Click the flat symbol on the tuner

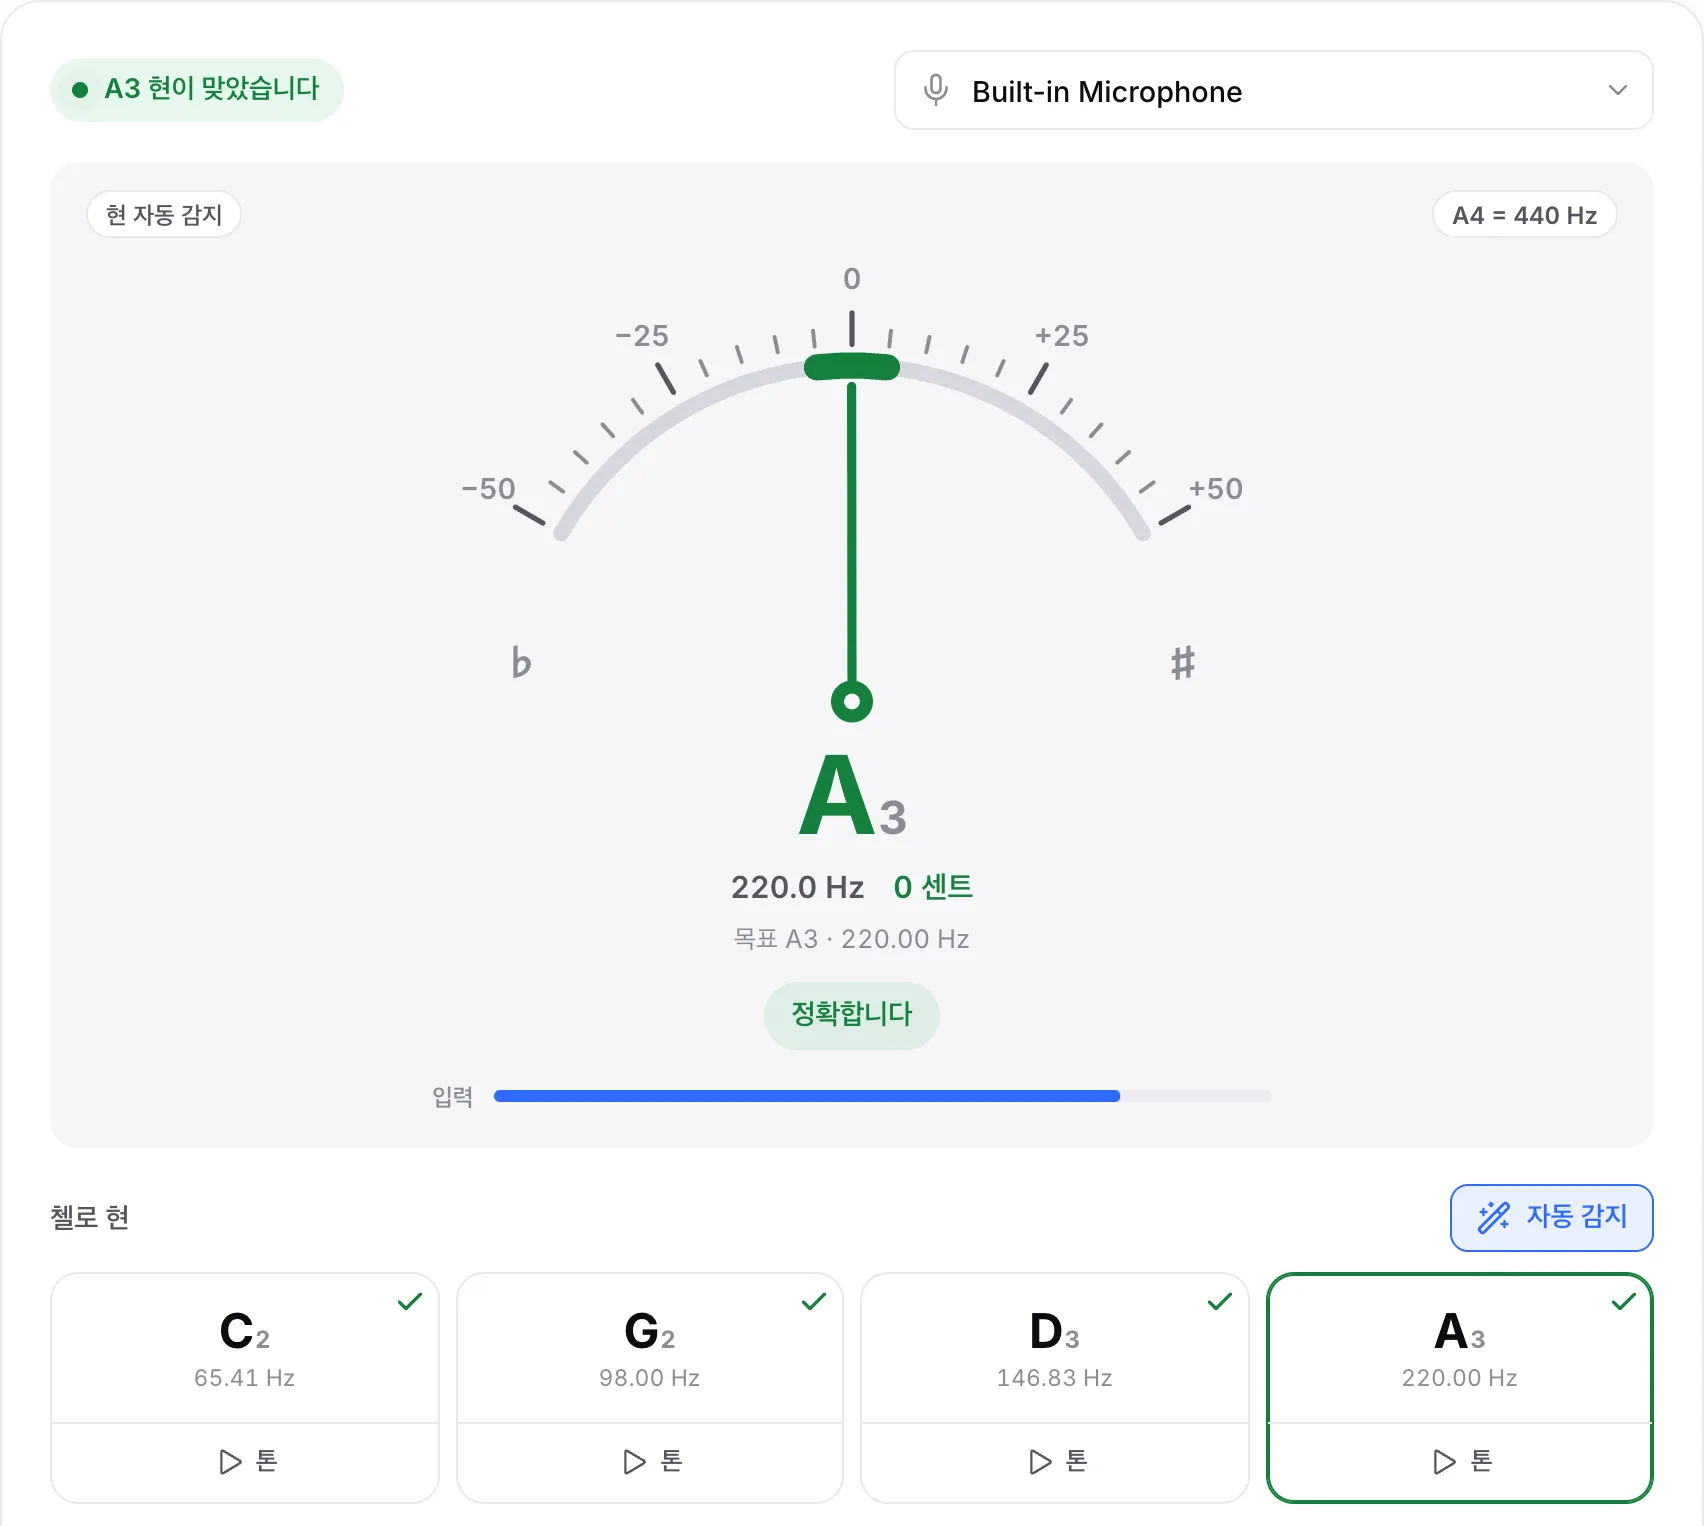pos(521,662)
